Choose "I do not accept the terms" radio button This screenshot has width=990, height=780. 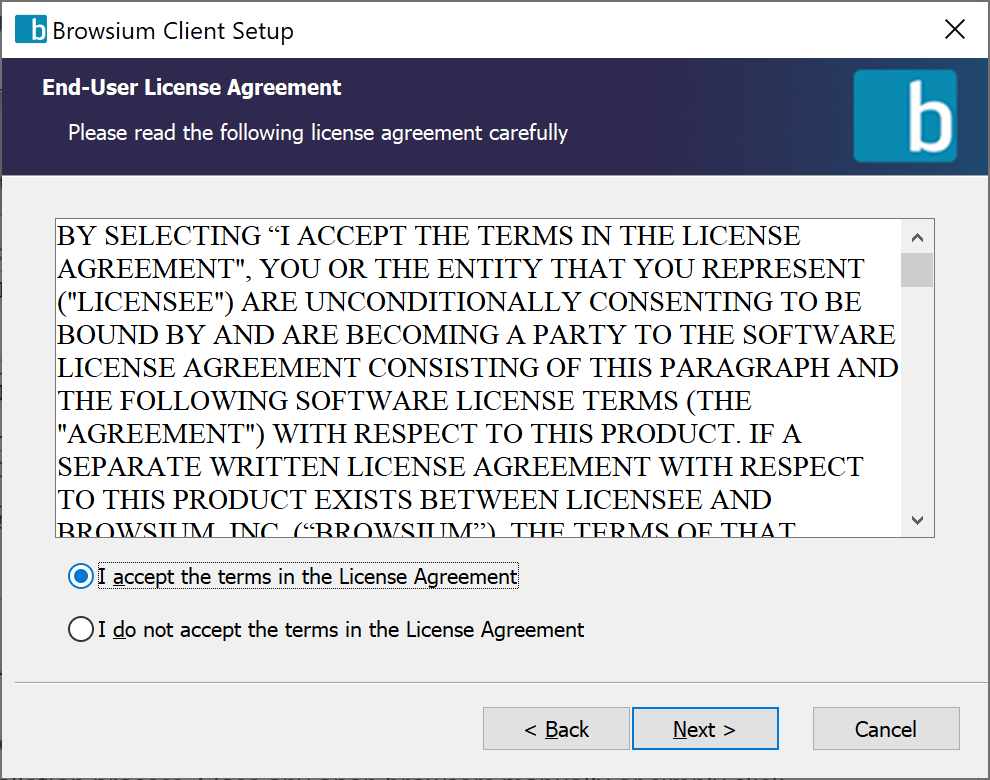pyautogui.click(x=81, y=630)
